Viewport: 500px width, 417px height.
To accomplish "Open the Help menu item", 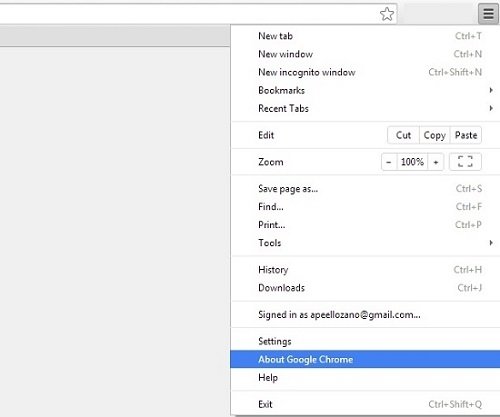I will [x=365, y=377].
